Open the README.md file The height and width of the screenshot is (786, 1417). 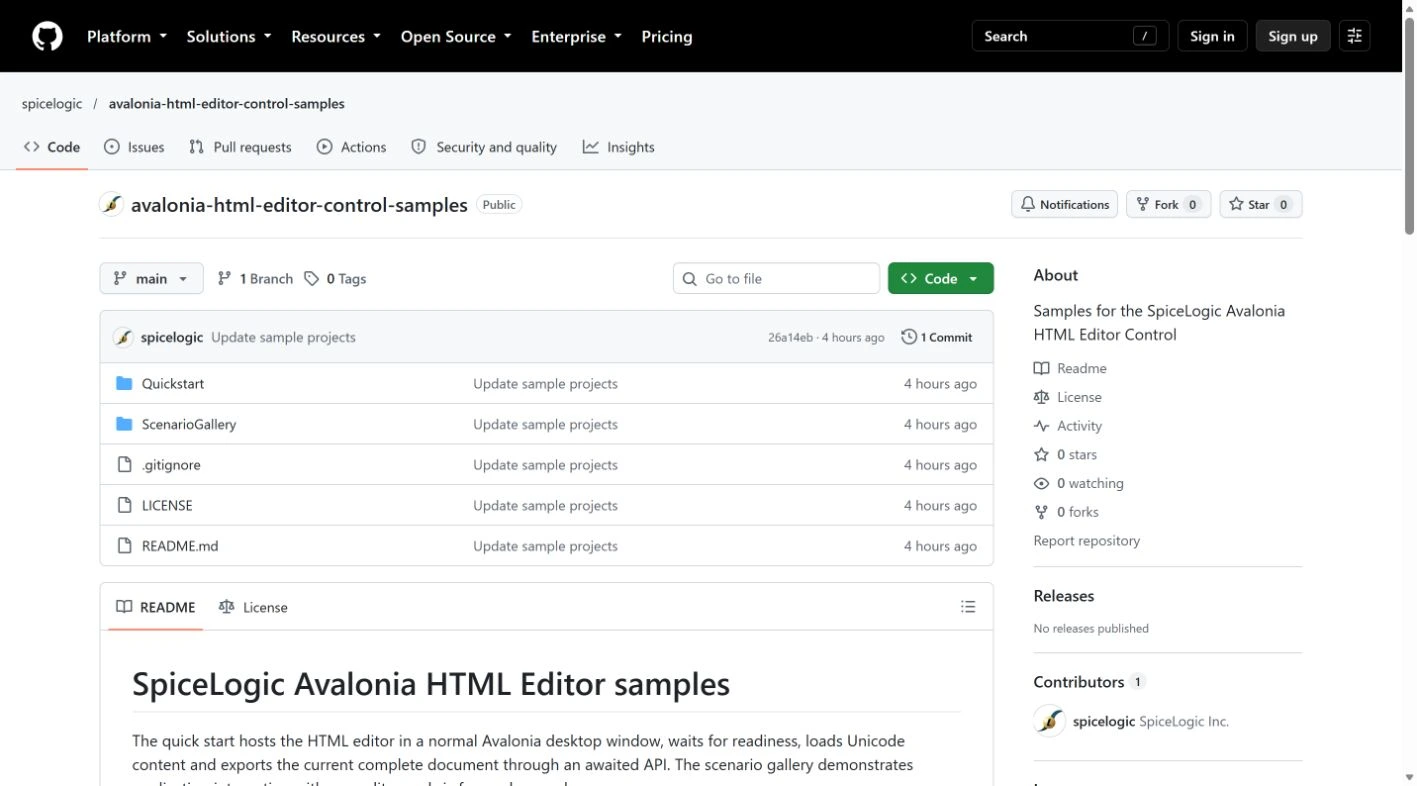point(180,546)
